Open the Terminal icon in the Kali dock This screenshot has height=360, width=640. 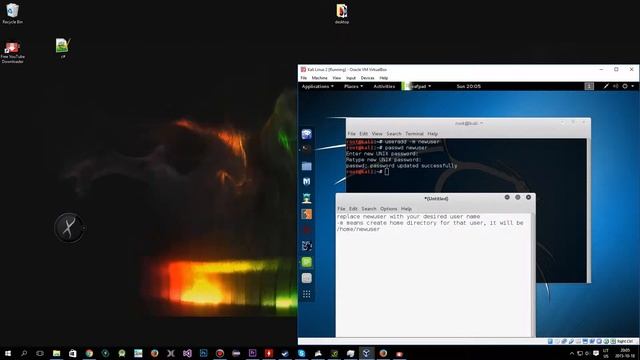[307, 149]
